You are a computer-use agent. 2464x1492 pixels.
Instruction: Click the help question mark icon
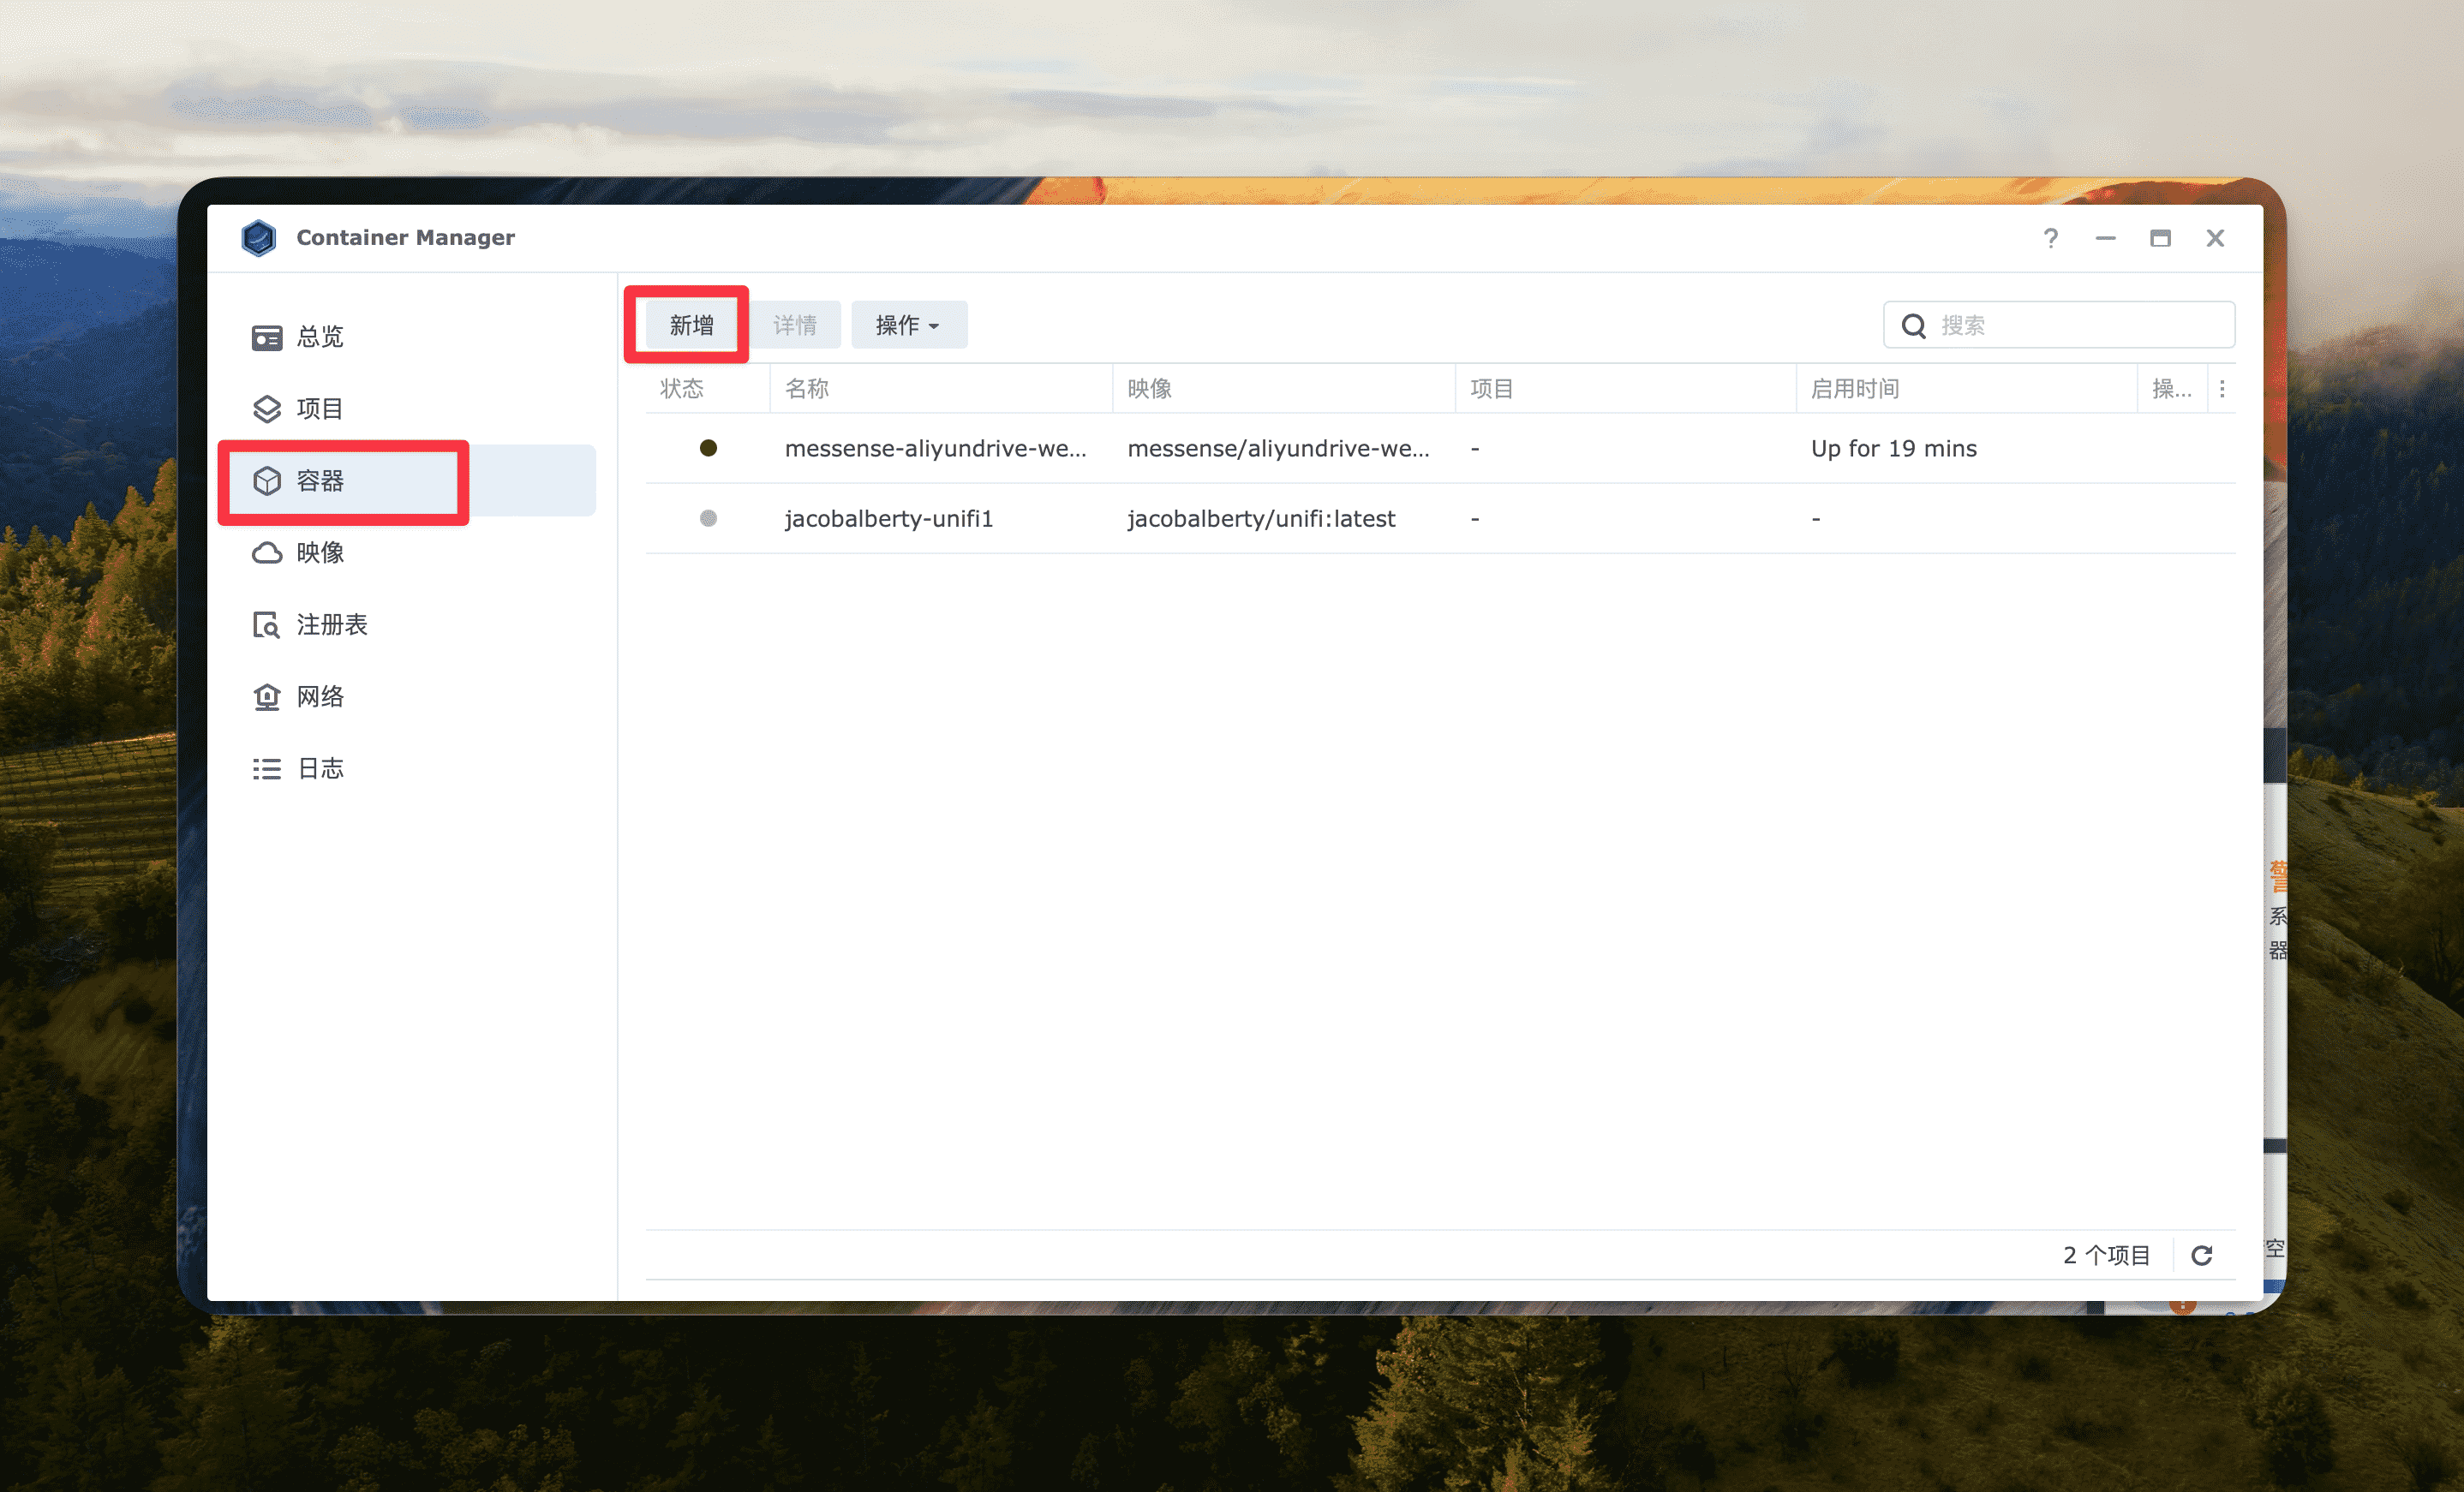2050,238
